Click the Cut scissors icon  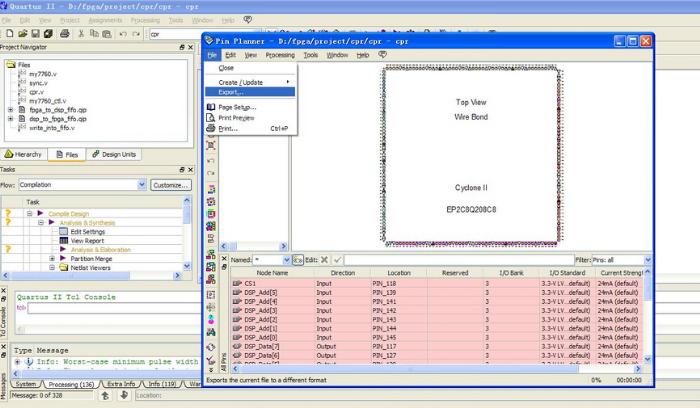pyautogui.click(x=81, y=34)
